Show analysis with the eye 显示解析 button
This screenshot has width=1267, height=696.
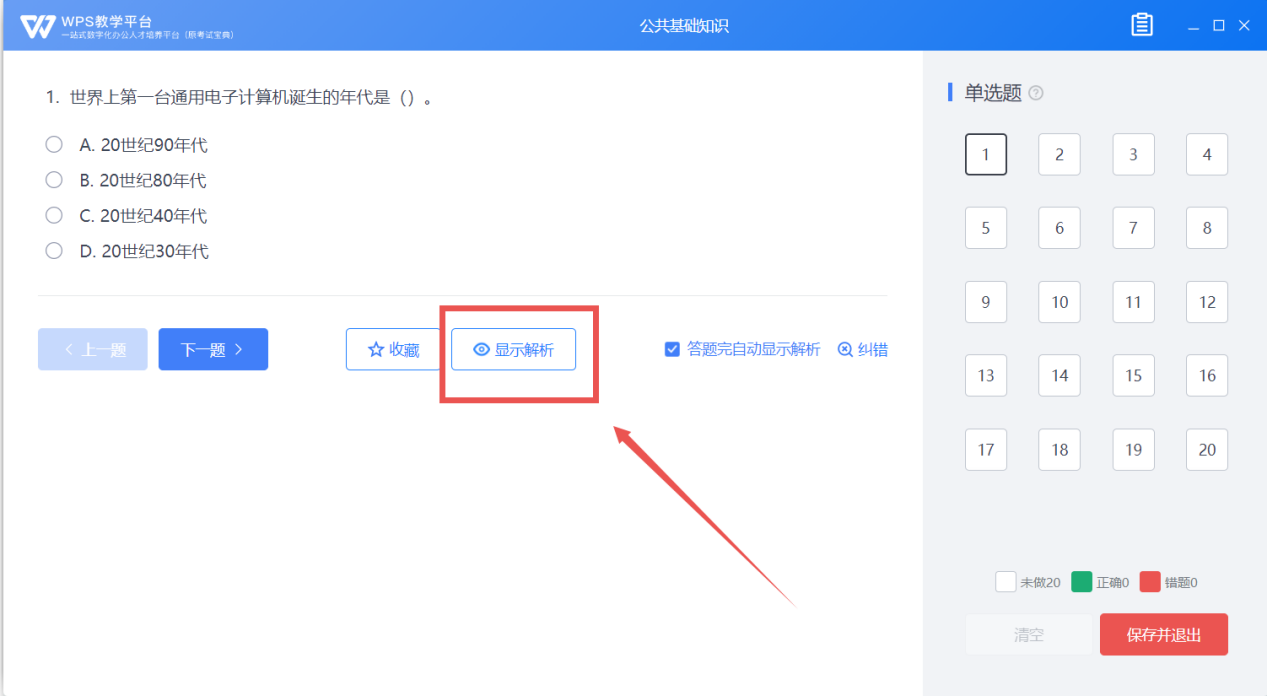(513, 350)
